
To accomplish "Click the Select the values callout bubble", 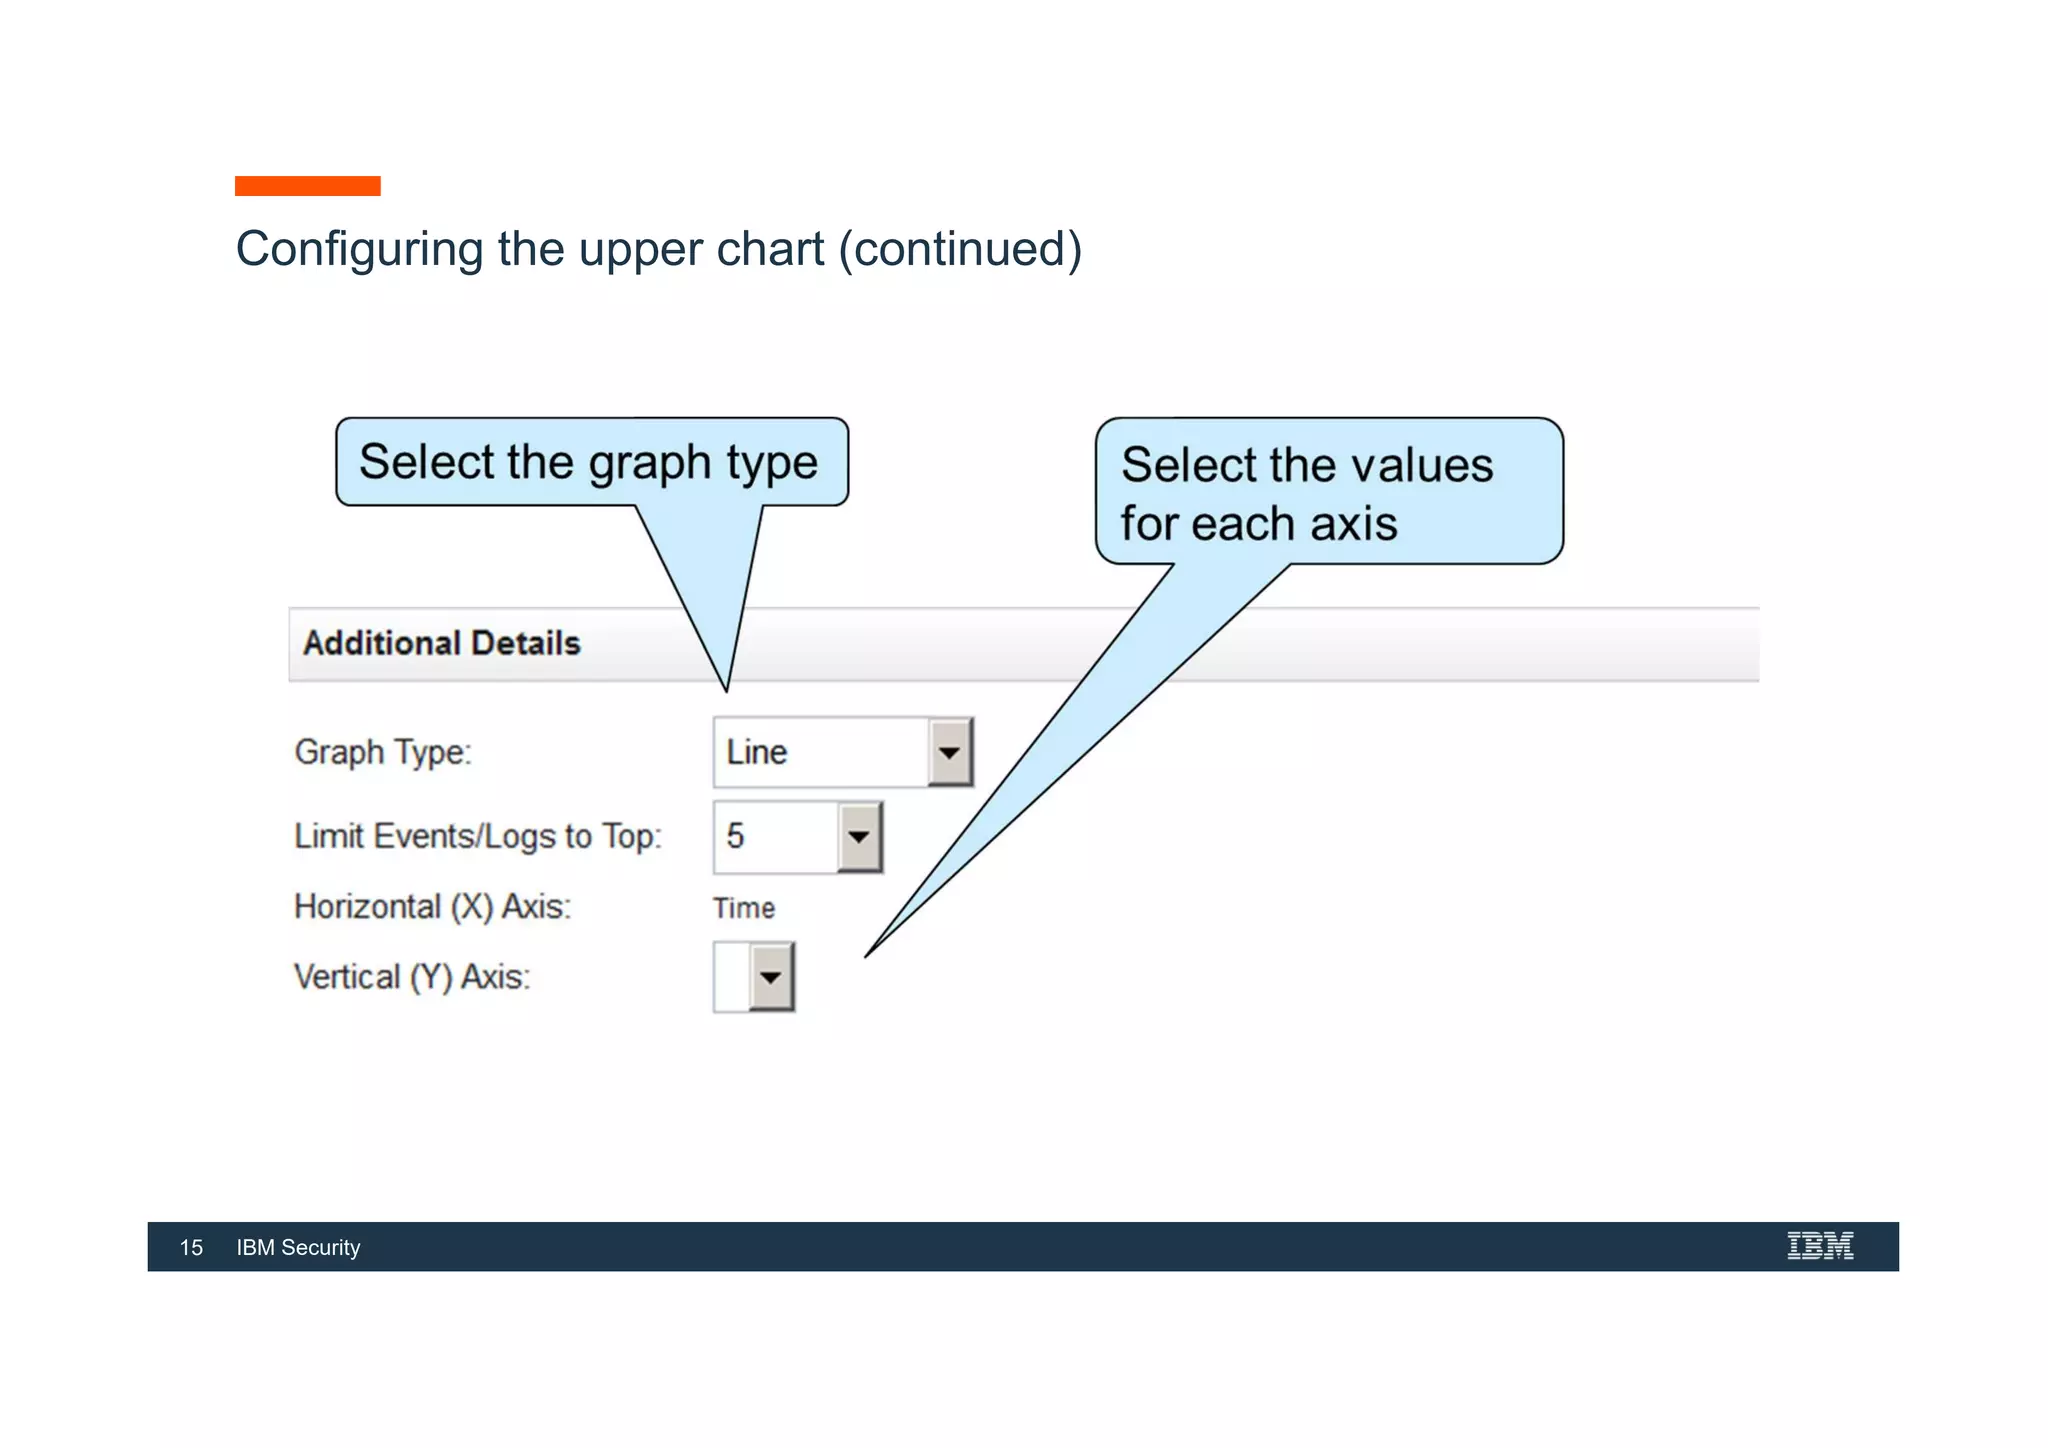I will pos(1329,492).
